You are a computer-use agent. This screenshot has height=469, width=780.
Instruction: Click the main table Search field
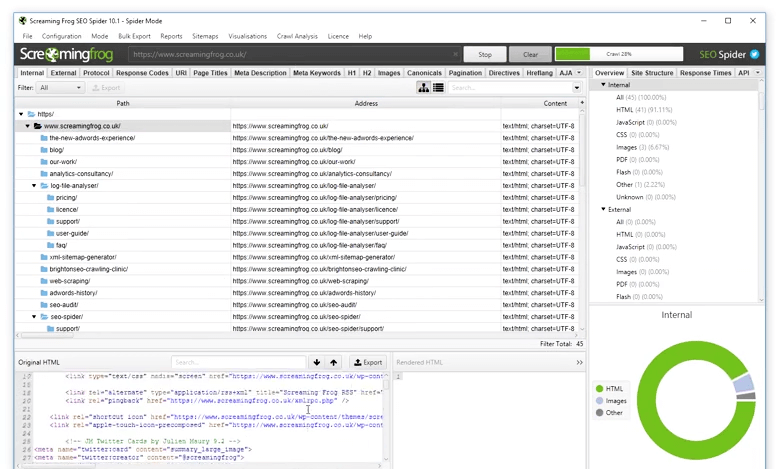pyautogui.click(x=510, y=88)
